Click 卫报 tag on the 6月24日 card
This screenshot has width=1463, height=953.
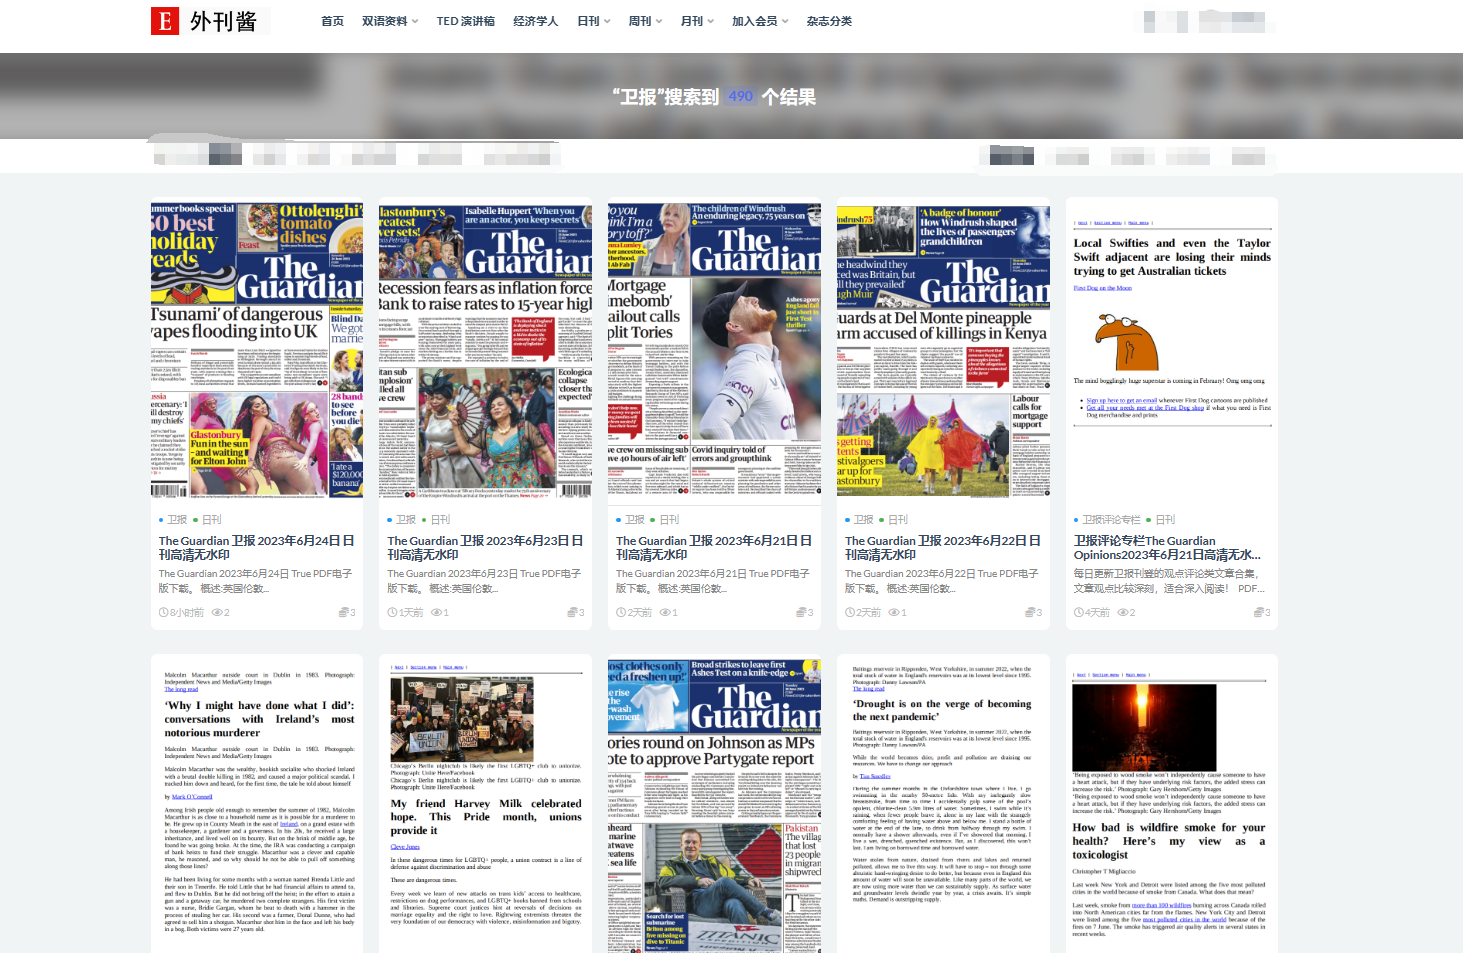(x=178, y=520)
